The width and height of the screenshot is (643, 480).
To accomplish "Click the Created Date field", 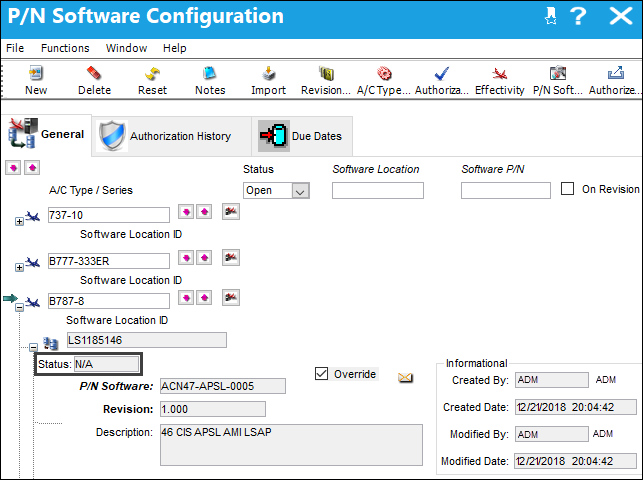I will [x=576, y=407].
